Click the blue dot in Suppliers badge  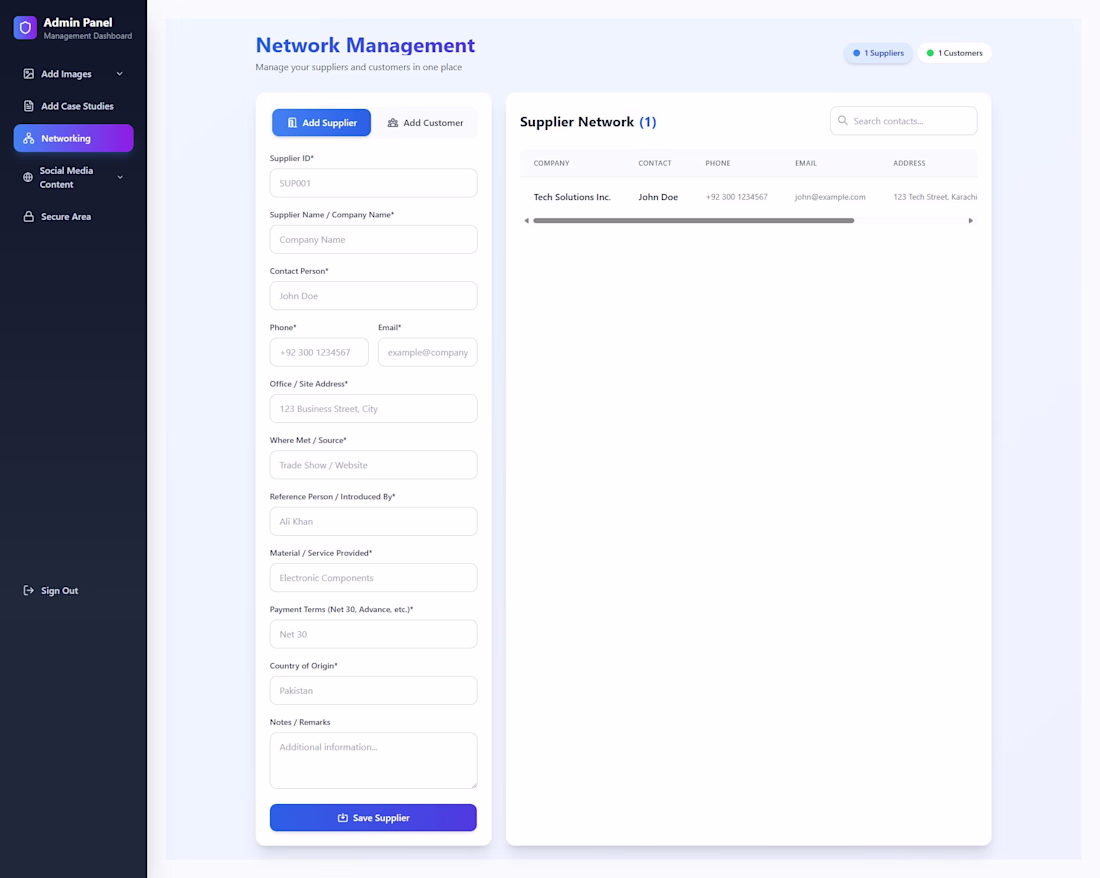[856, 53]
